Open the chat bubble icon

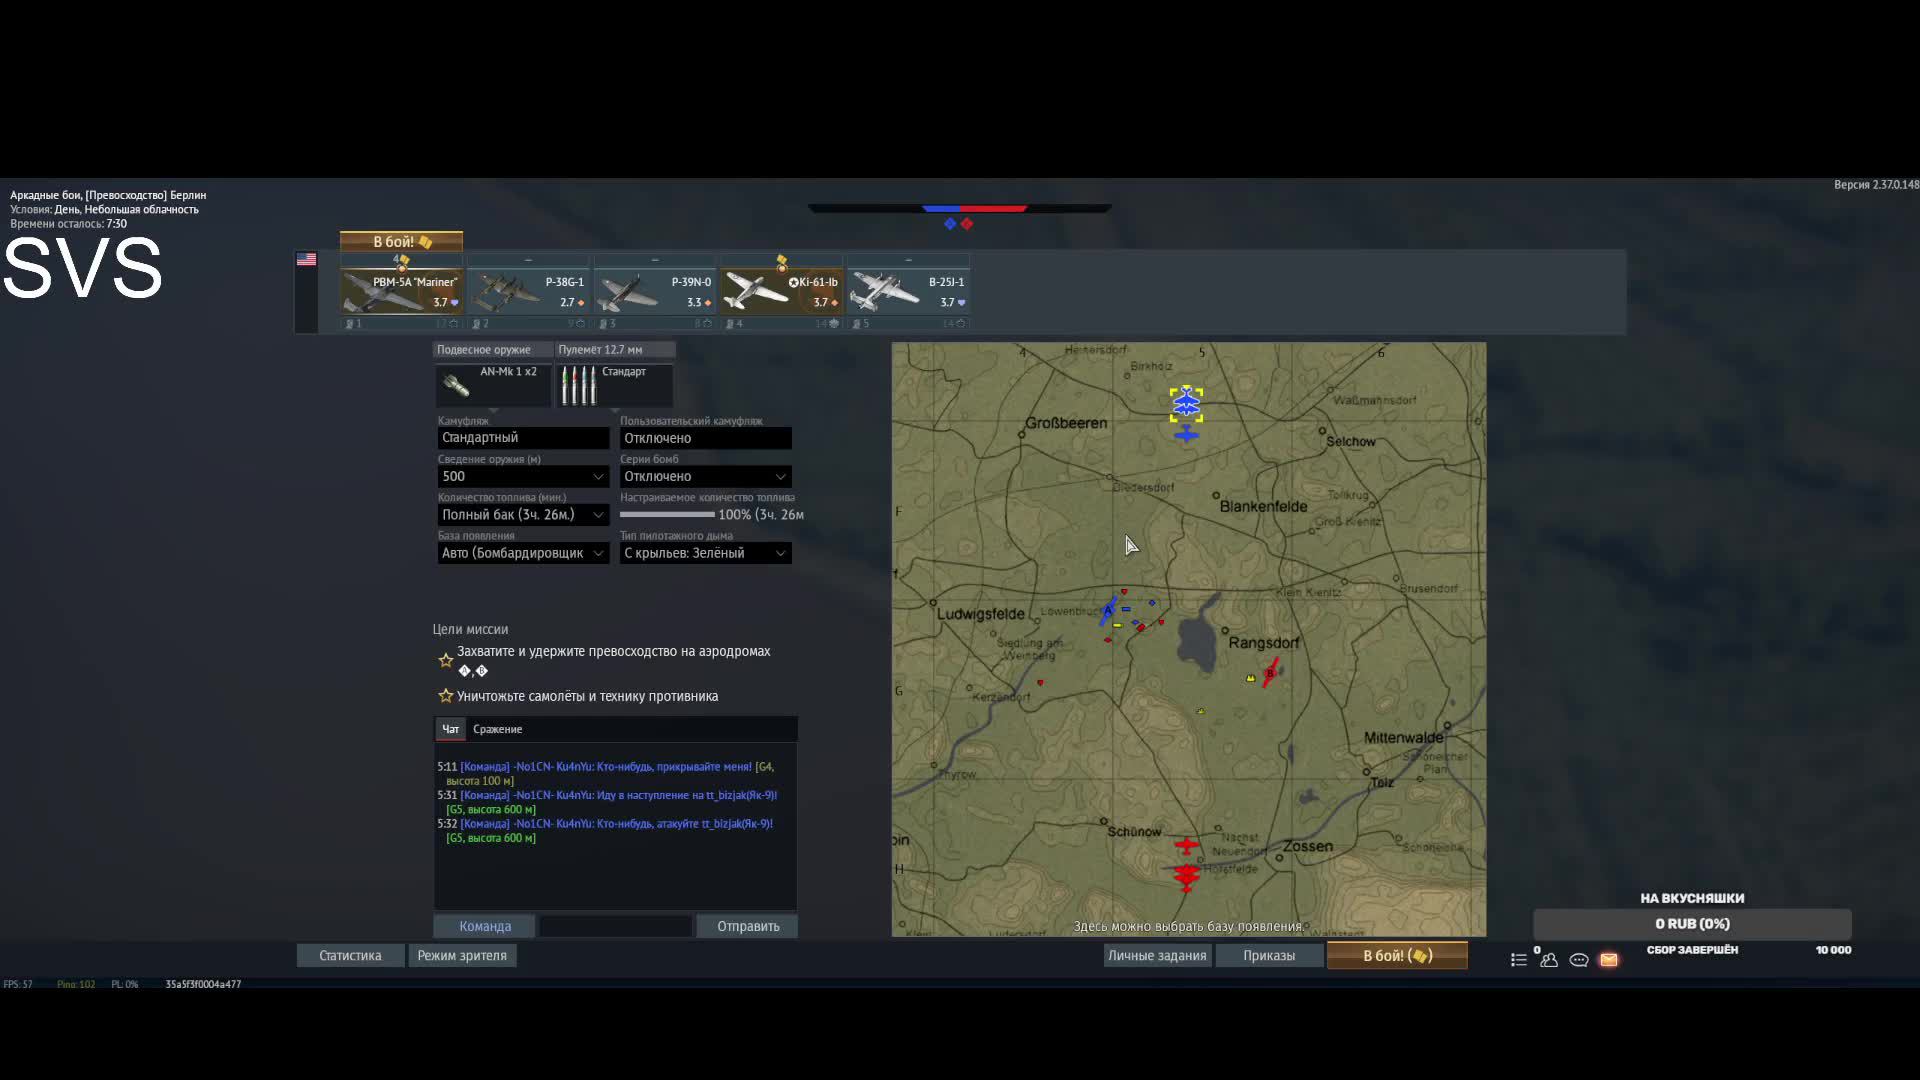click(1579, 960)
